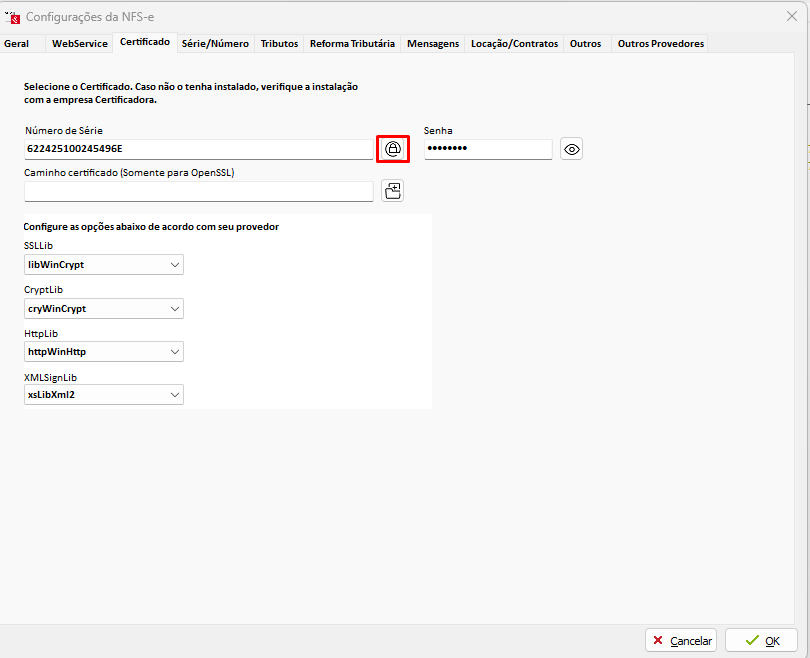Click the Caminho certificado path field
The height and width of the screenshot is (658, 810).
[199, 192]
